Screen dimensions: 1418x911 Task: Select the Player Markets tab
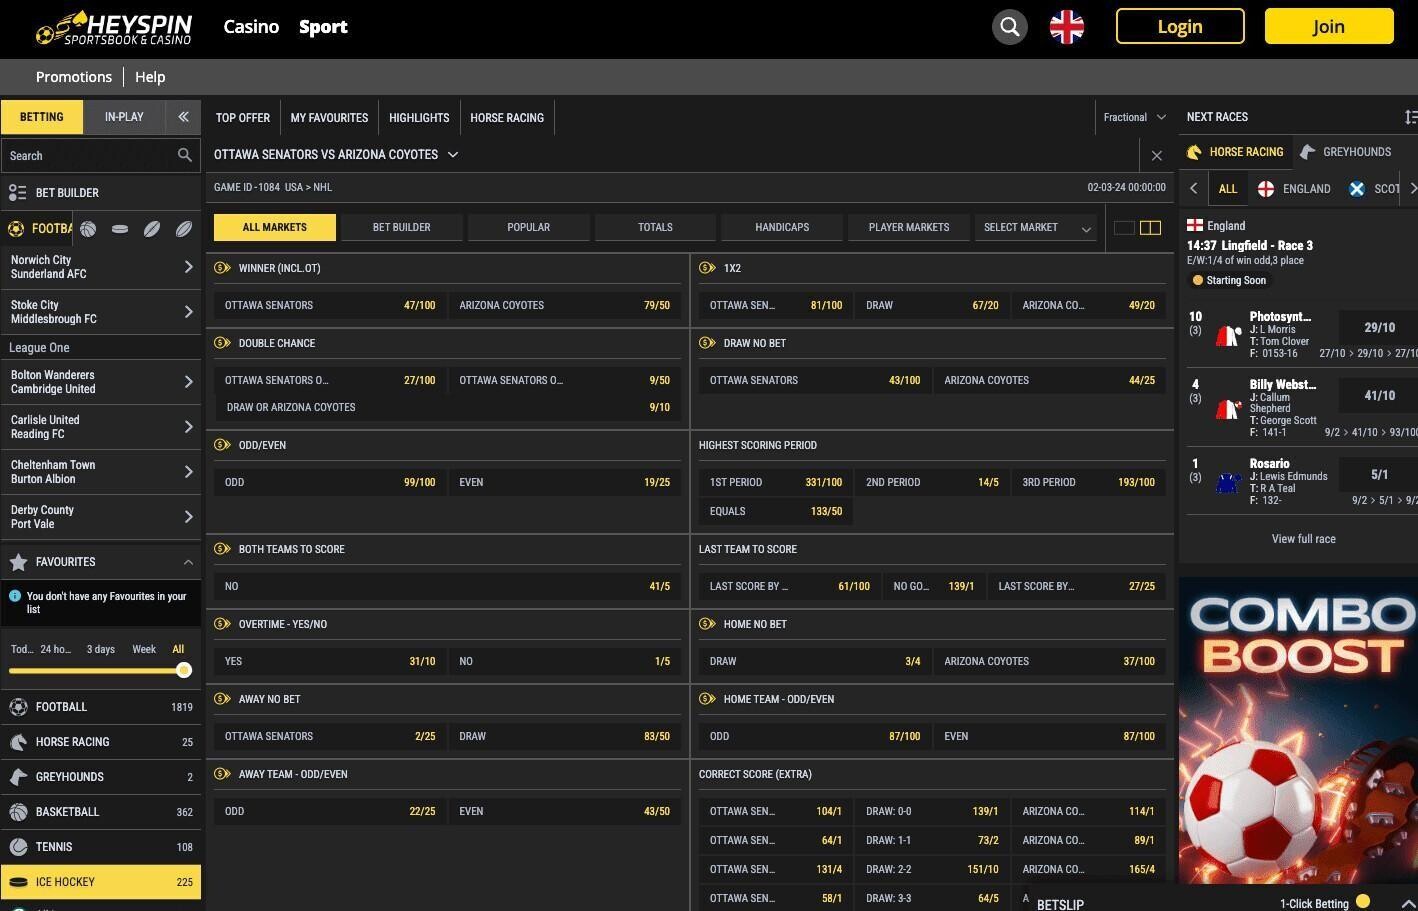click(909, 228)
